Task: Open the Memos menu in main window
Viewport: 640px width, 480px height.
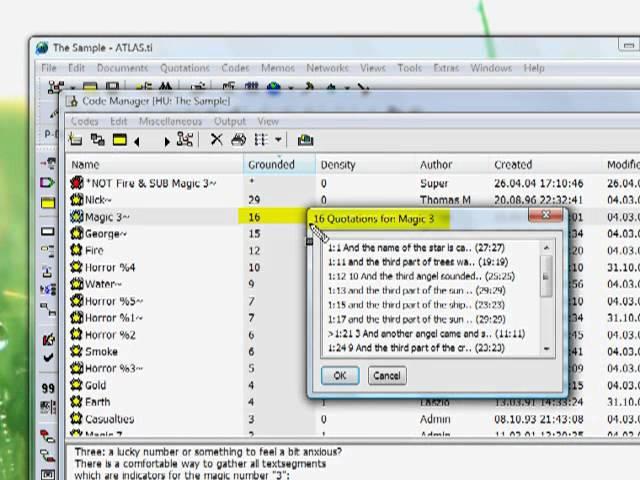Action: tap(278, 68)
